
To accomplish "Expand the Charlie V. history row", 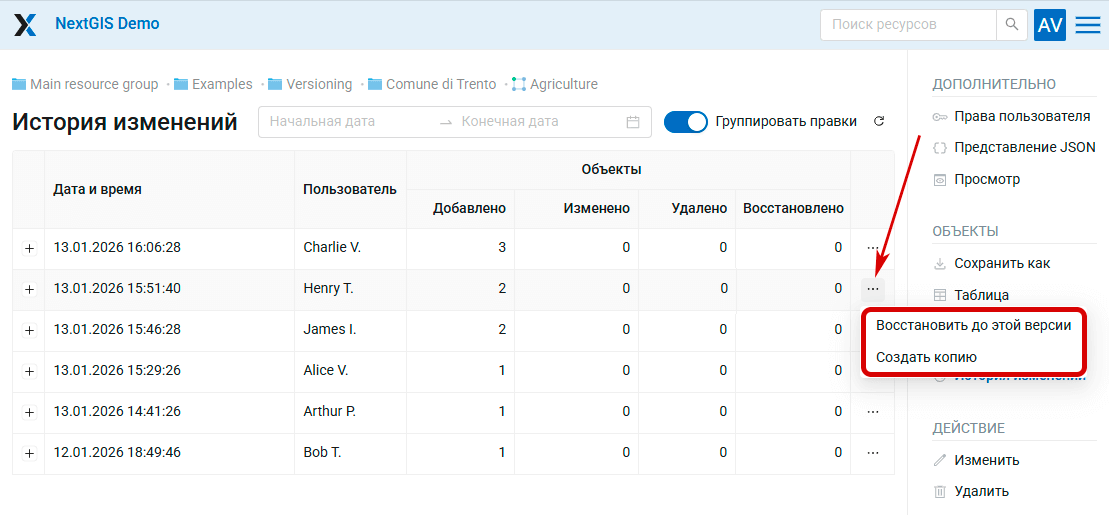I will (29, 248).
